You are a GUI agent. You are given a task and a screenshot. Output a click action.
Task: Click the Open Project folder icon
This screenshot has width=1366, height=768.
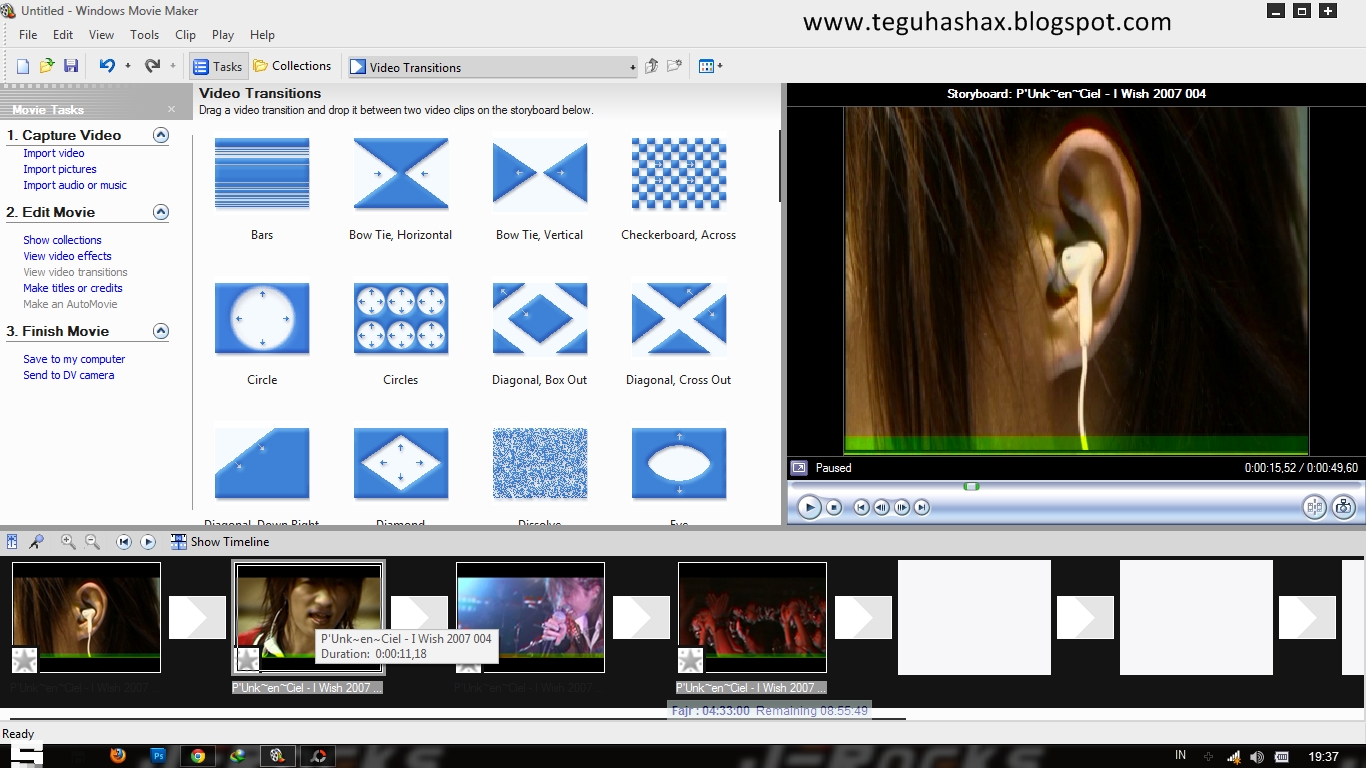point(47,66)
